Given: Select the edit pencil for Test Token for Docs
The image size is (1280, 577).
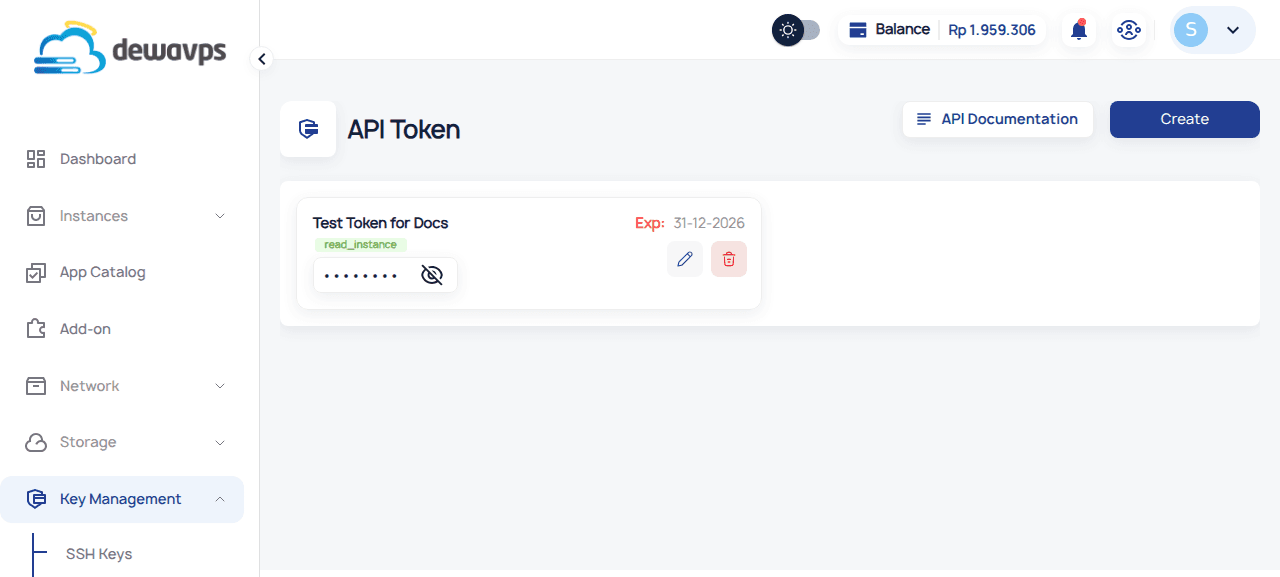Looking at the screenshot, I should [685, 258].
